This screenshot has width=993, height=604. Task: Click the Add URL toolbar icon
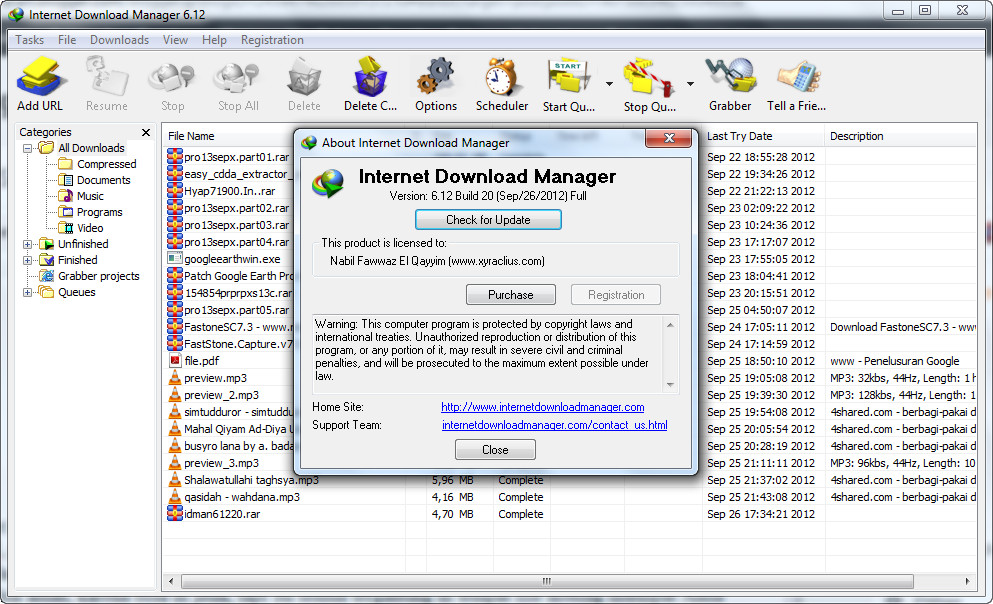tap(40, 77)
